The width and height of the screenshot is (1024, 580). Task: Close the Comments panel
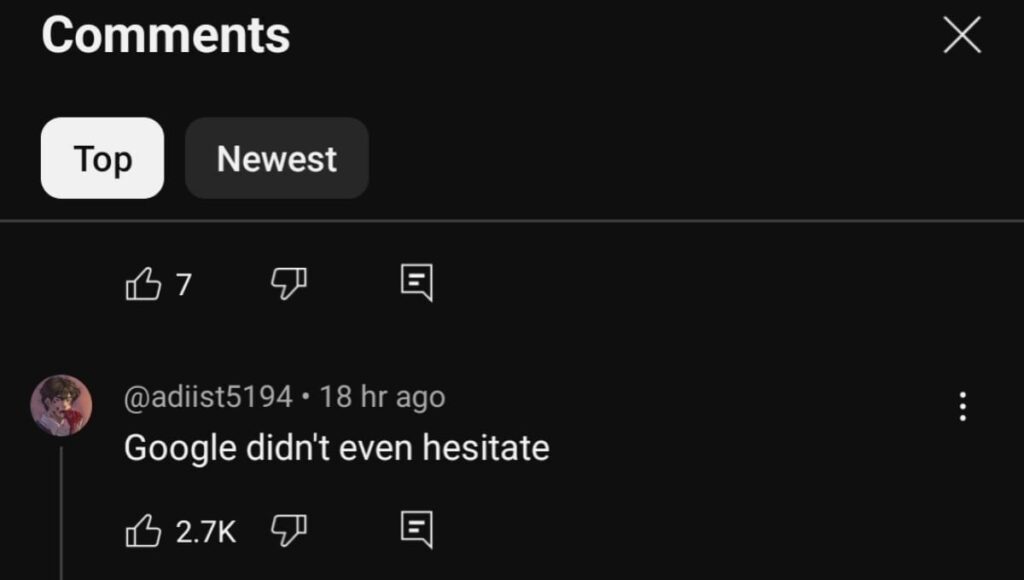coord(962,37)
